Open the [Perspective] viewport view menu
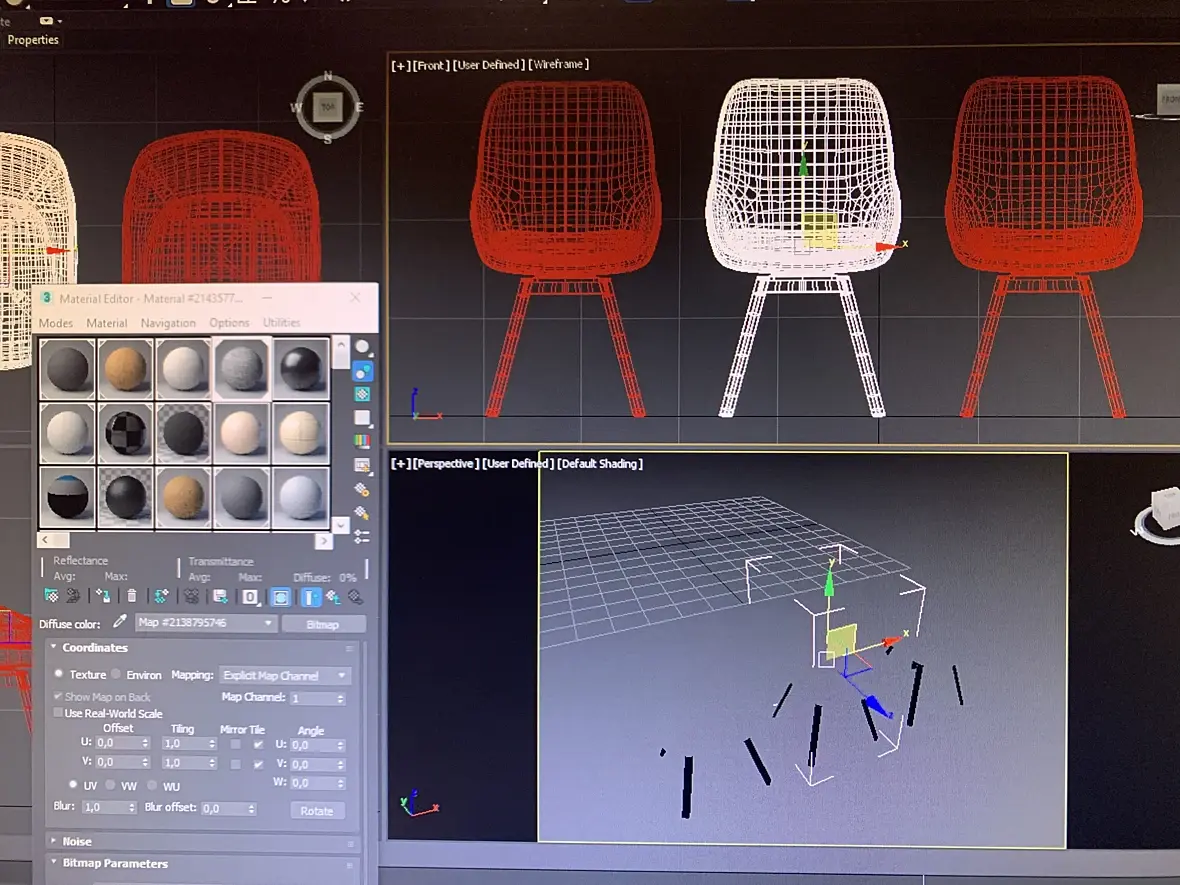This screenshot has width=1180, height=885. point(446,464)
